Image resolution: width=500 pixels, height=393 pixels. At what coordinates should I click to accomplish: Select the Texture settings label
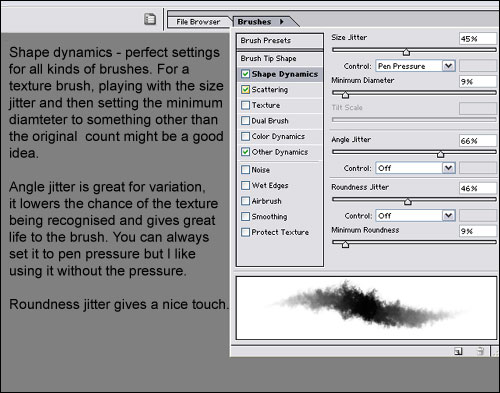point(266,105)
